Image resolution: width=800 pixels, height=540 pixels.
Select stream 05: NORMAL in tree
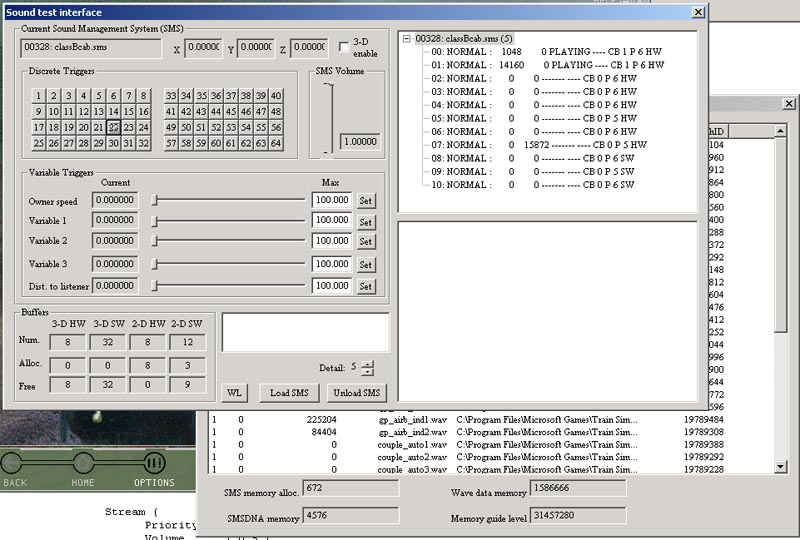(534, 118)
